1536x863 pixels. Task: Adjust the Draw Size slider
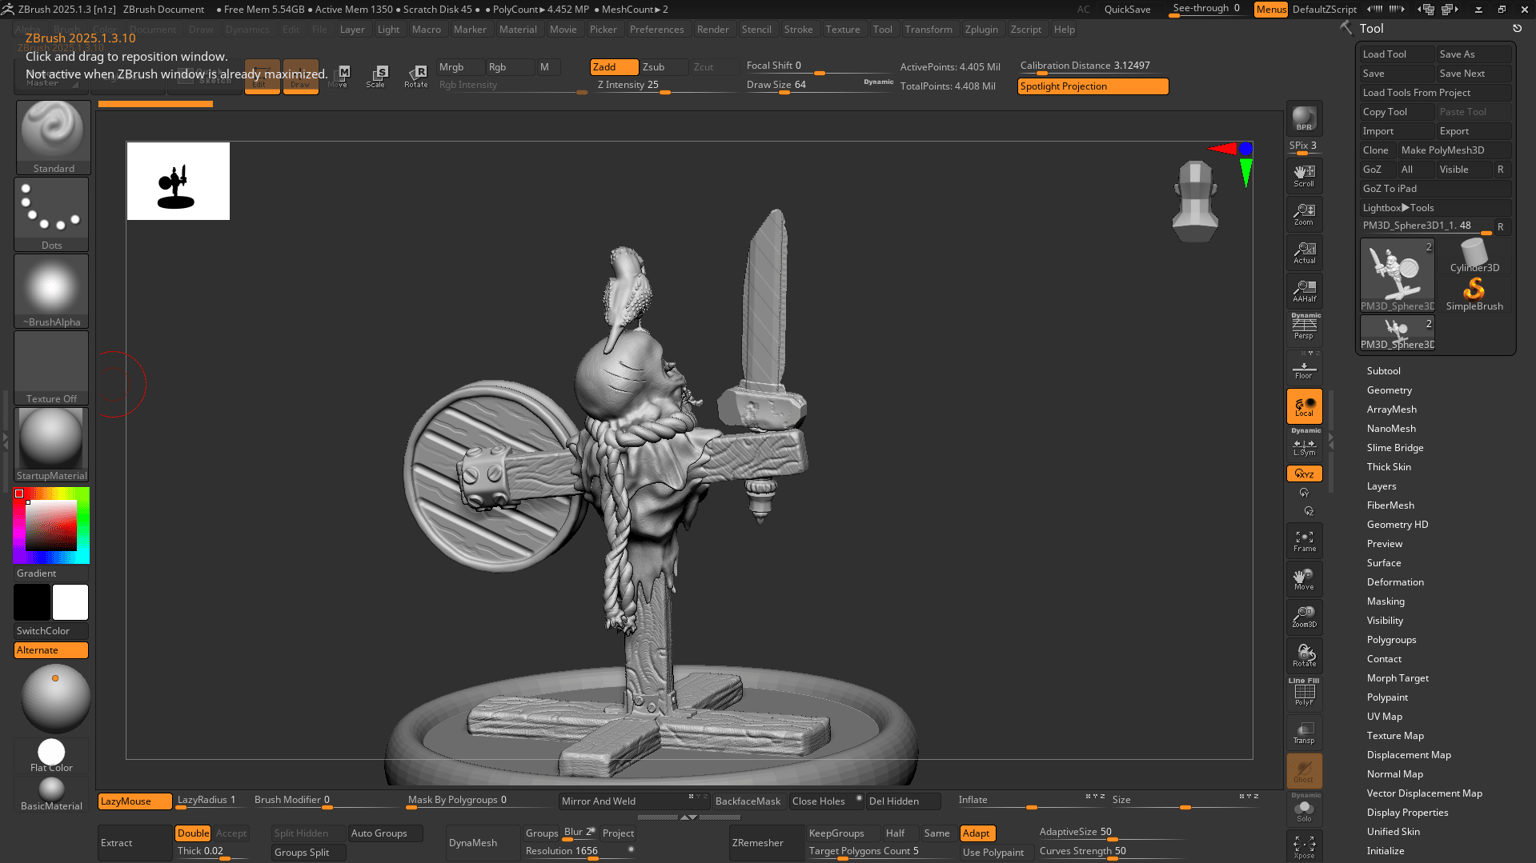click(820, 86)
